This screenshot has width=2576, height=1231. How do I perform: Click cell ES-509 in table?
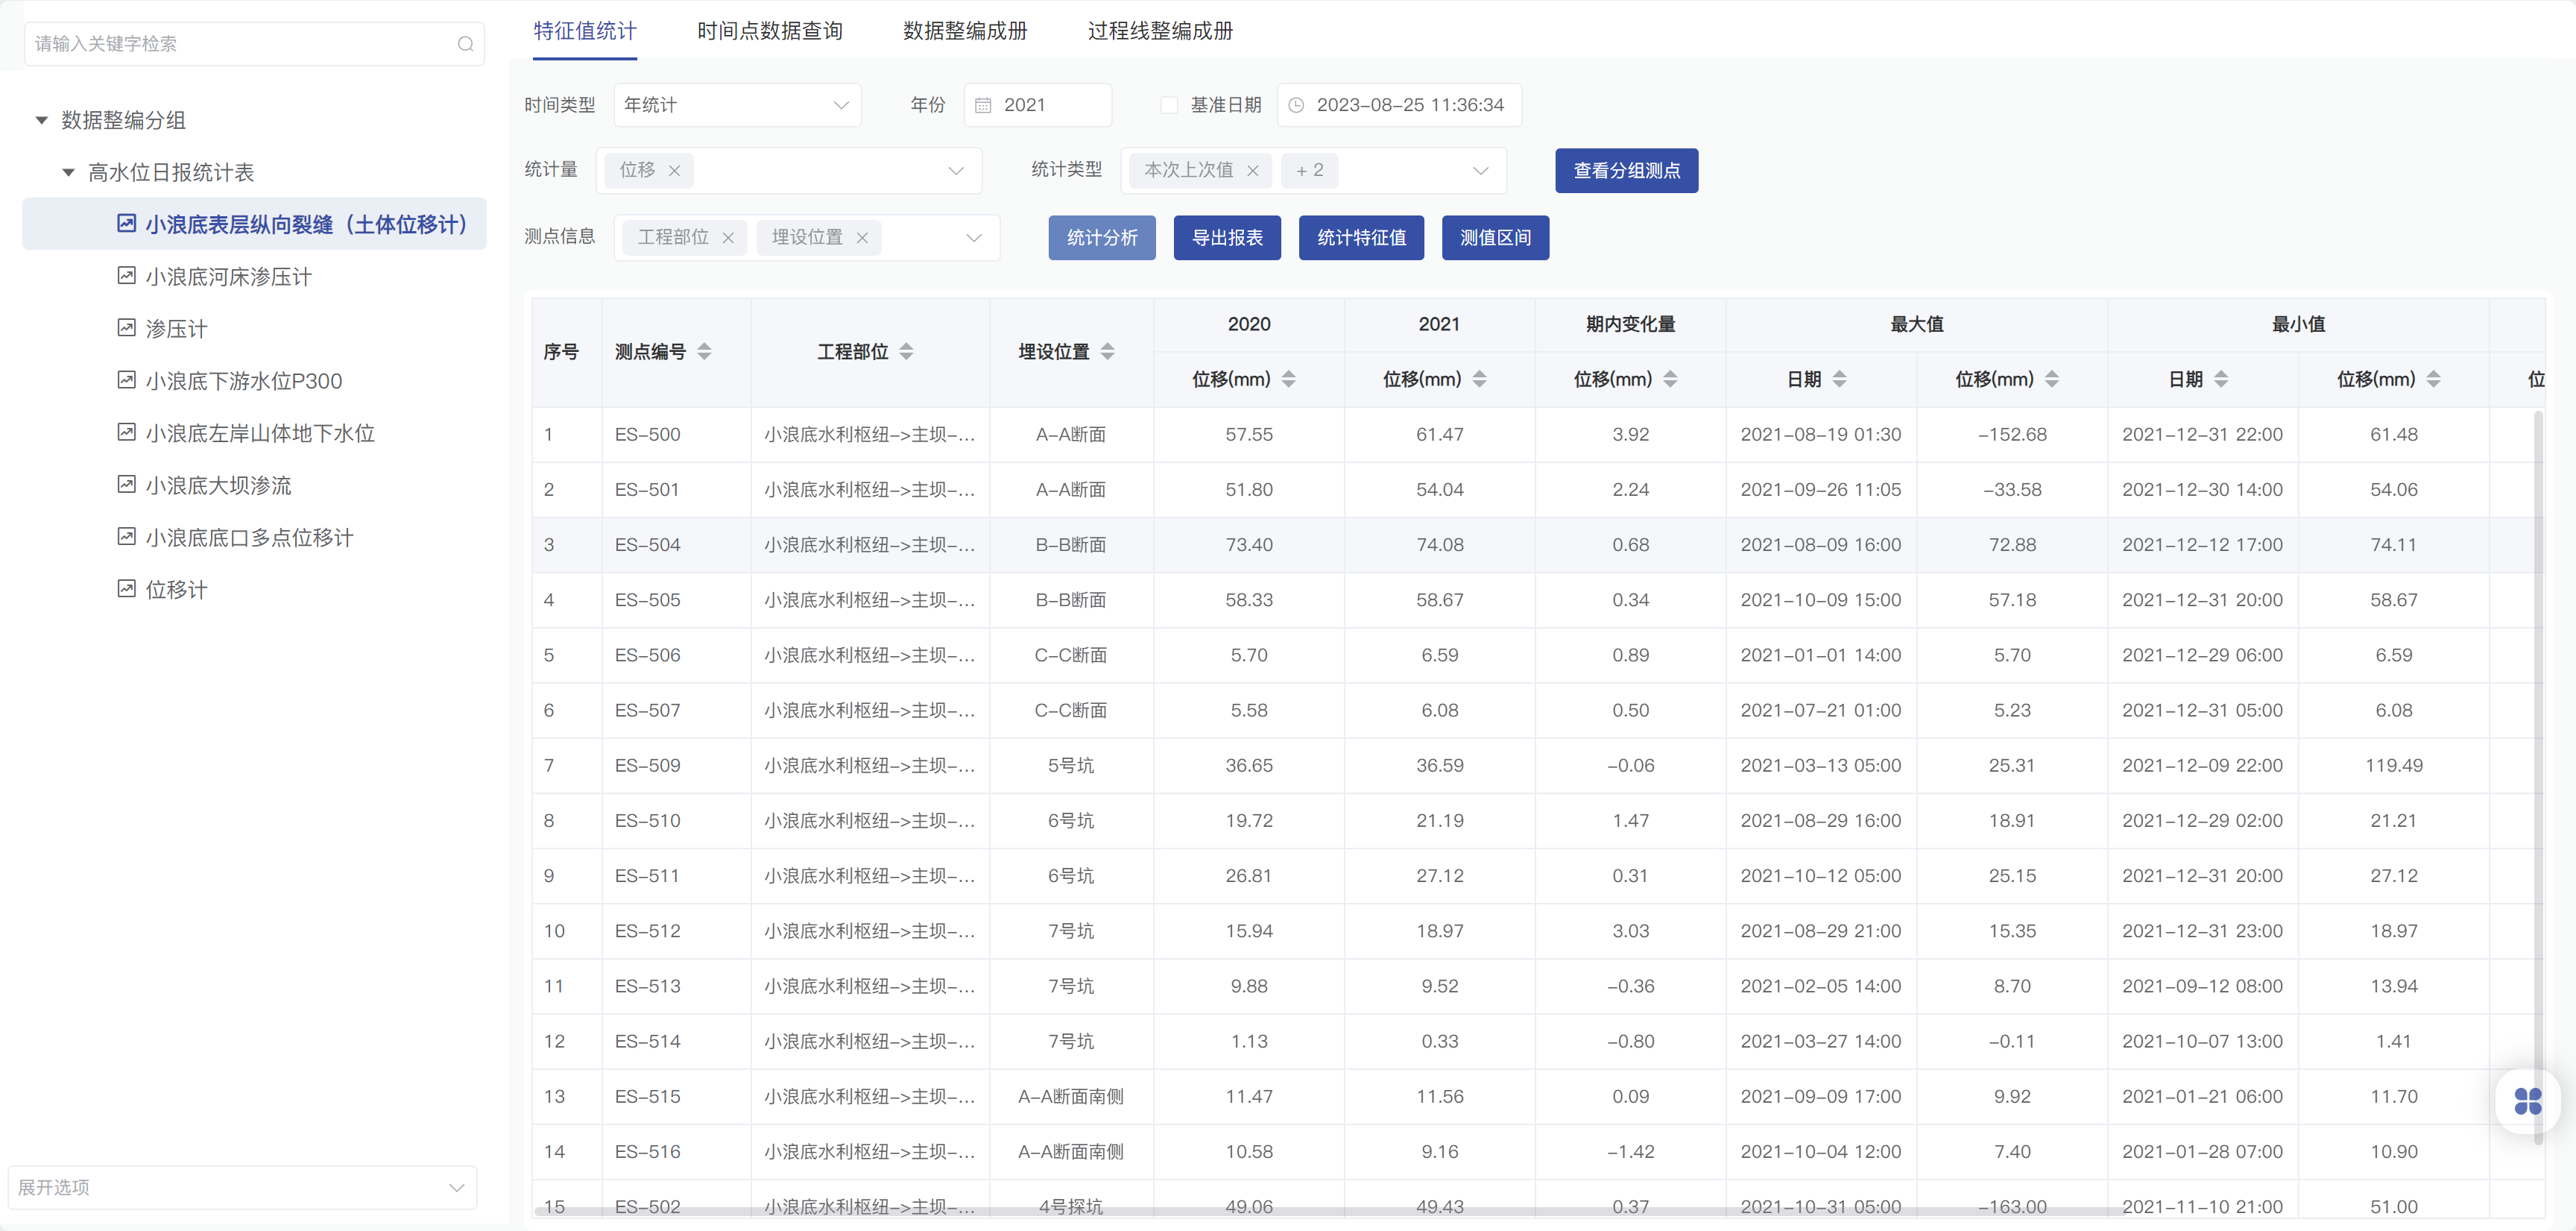point(647,766)
